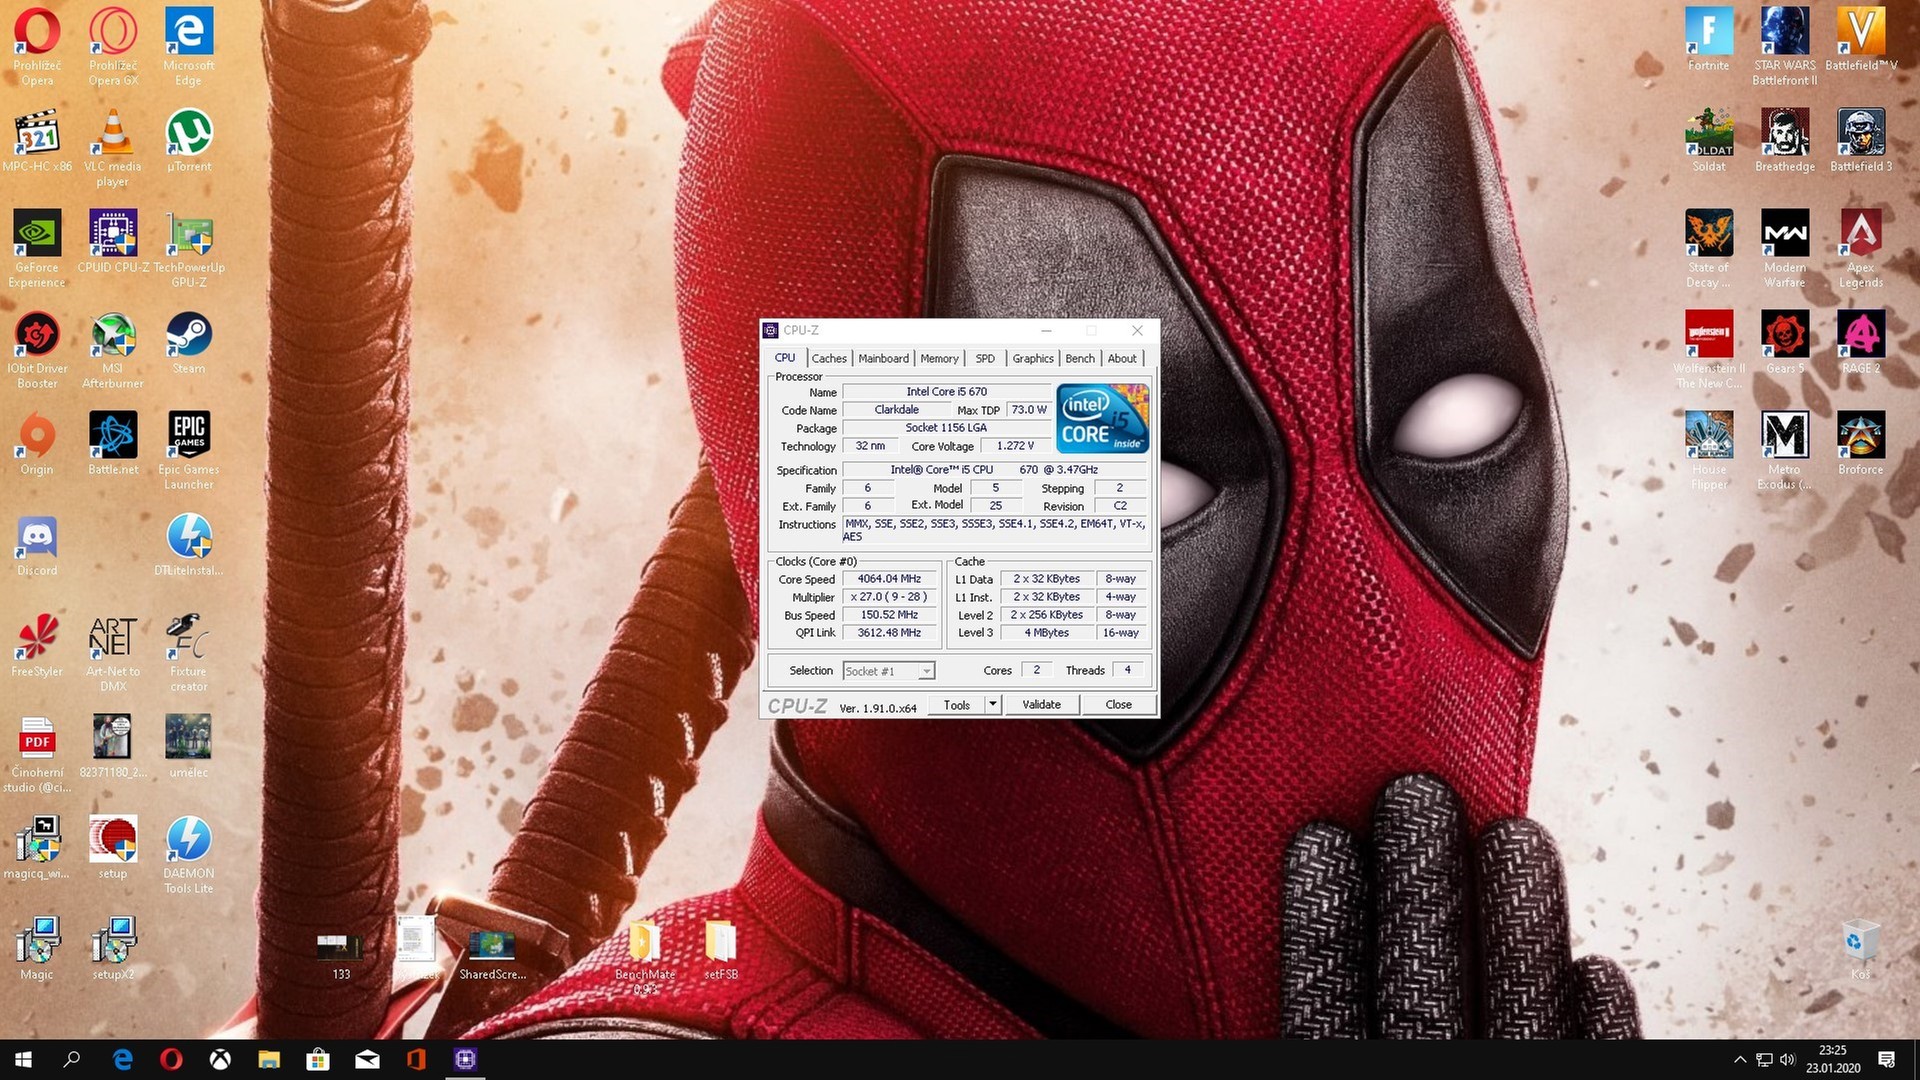Select the Fortnite desktop icon
1920x1080 pixels.
[x=1709, y=40]
